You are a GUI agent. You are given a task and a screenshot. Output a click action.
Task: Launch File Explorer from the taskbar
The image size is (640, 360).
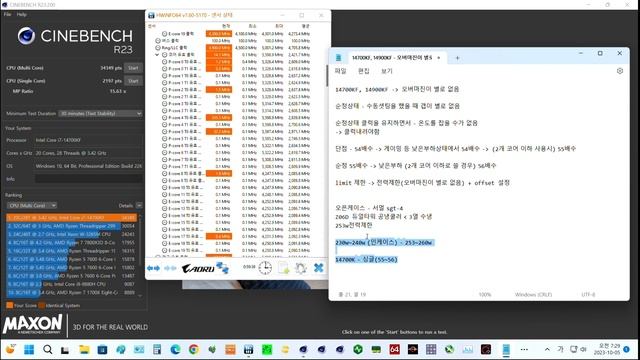84,350
